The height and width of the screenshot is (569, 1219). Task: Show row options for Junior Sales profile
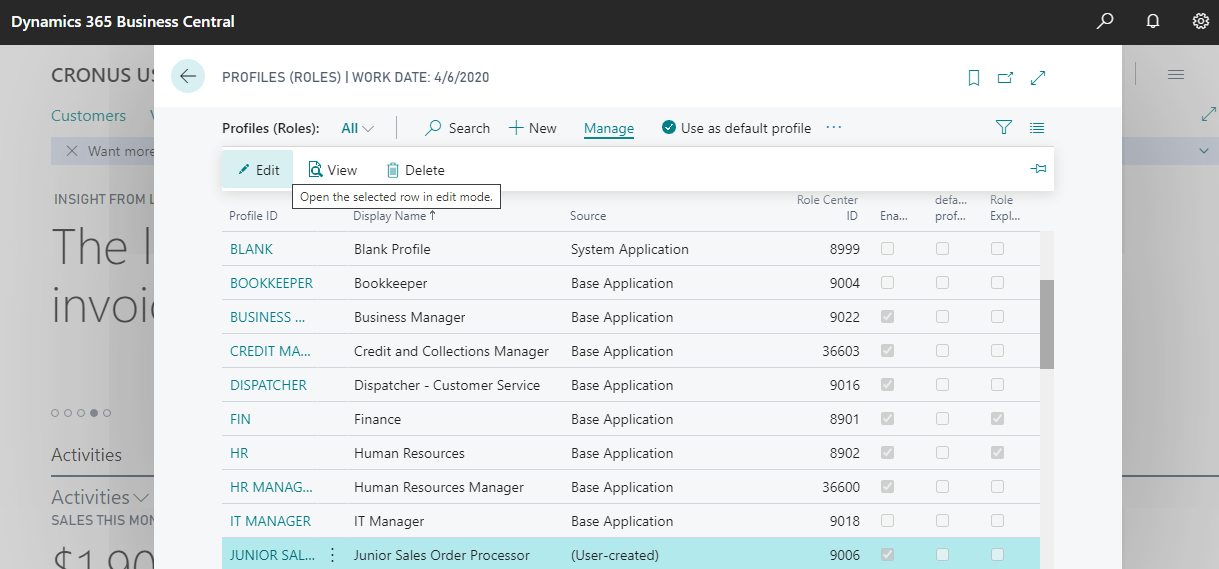333,555
